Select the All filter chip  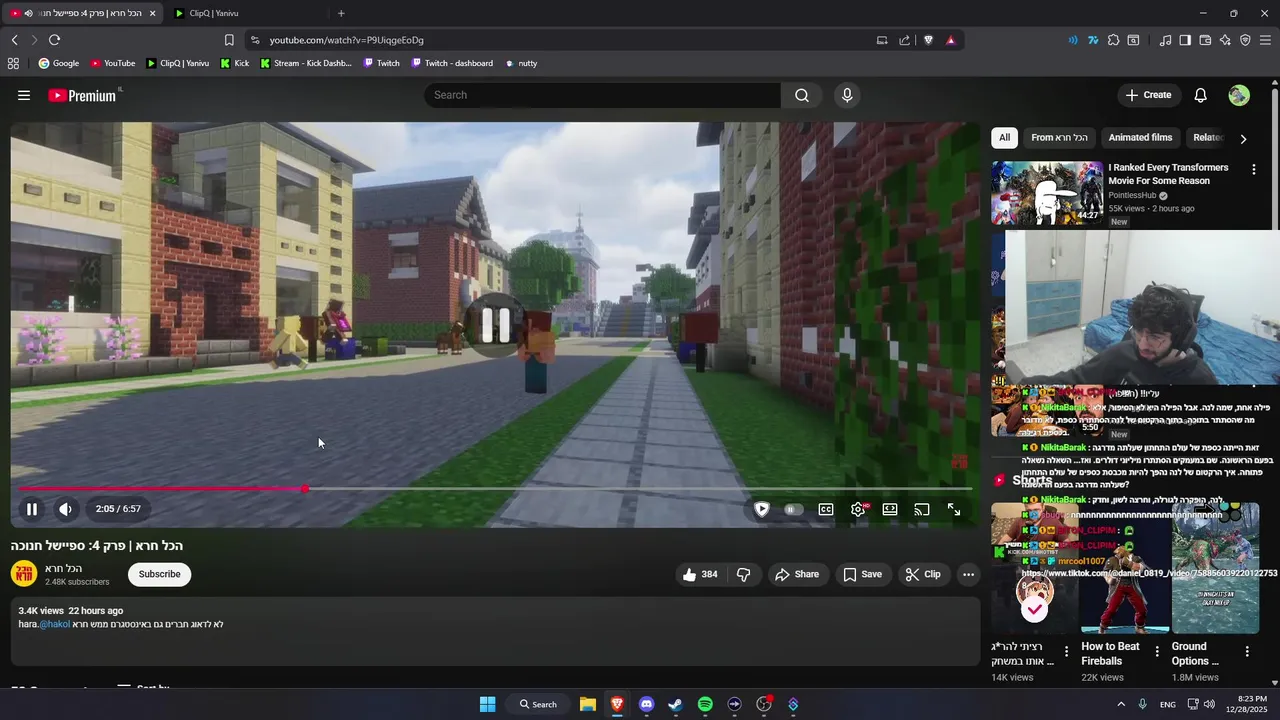pos(1004,138)
